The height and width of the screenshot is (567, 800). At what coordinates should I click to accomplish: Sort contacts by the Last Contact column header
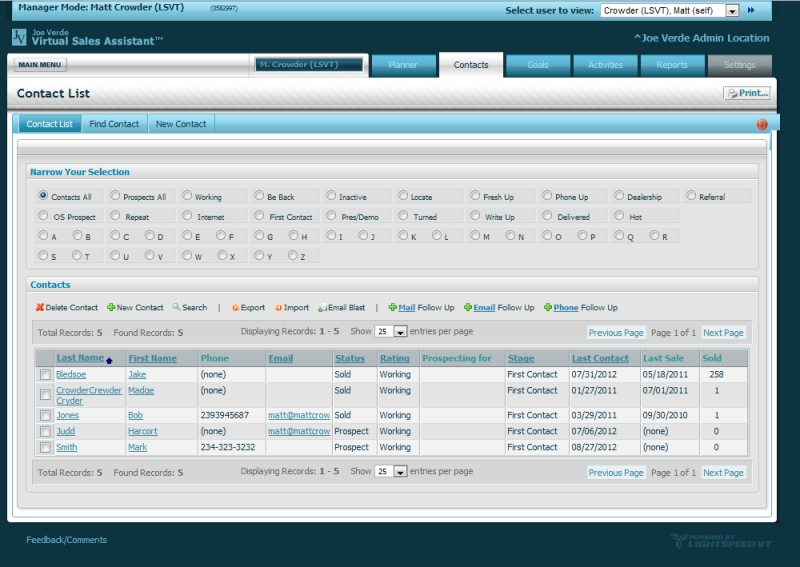click(600, 358)
